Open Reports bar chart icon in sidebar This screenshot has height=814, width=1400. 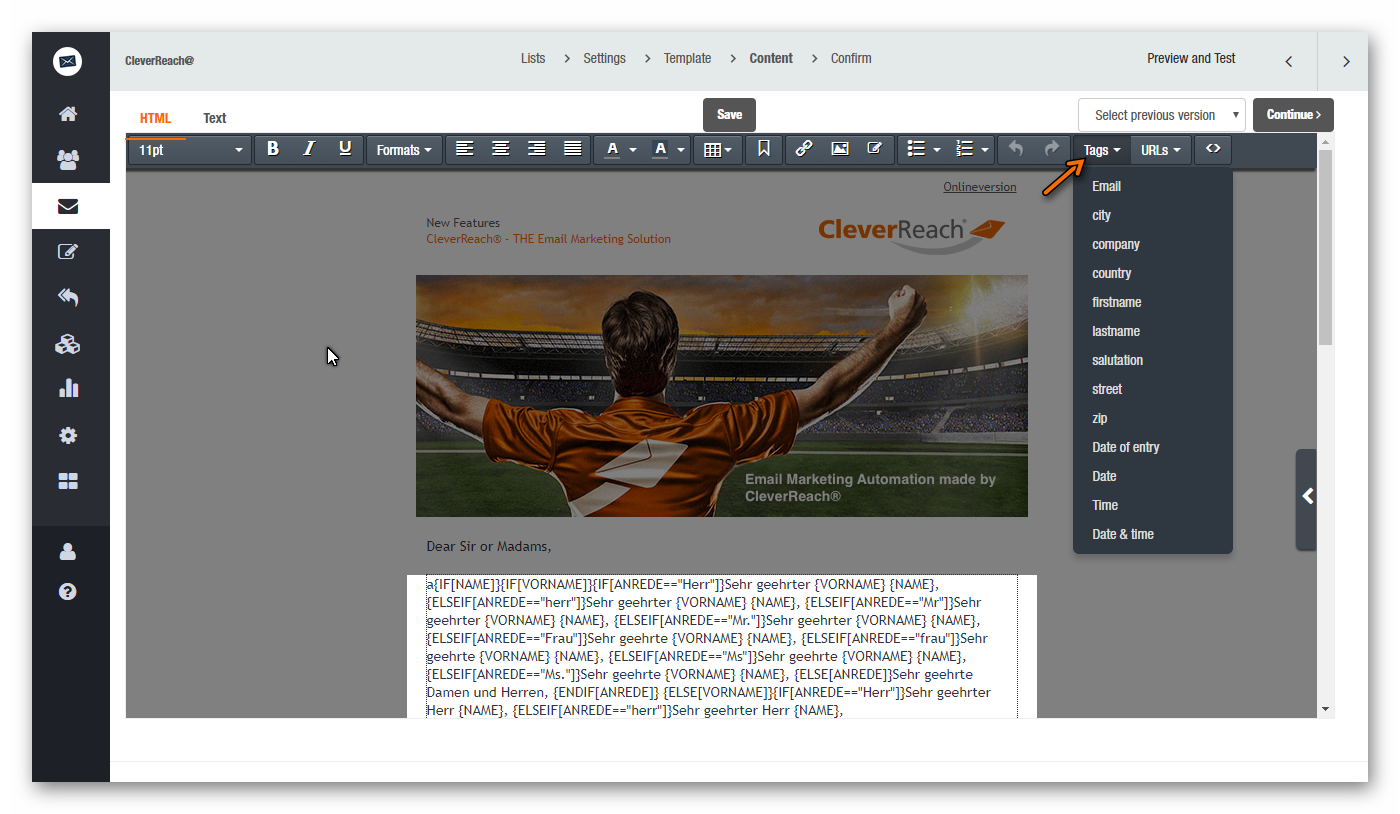click(68, 388)
